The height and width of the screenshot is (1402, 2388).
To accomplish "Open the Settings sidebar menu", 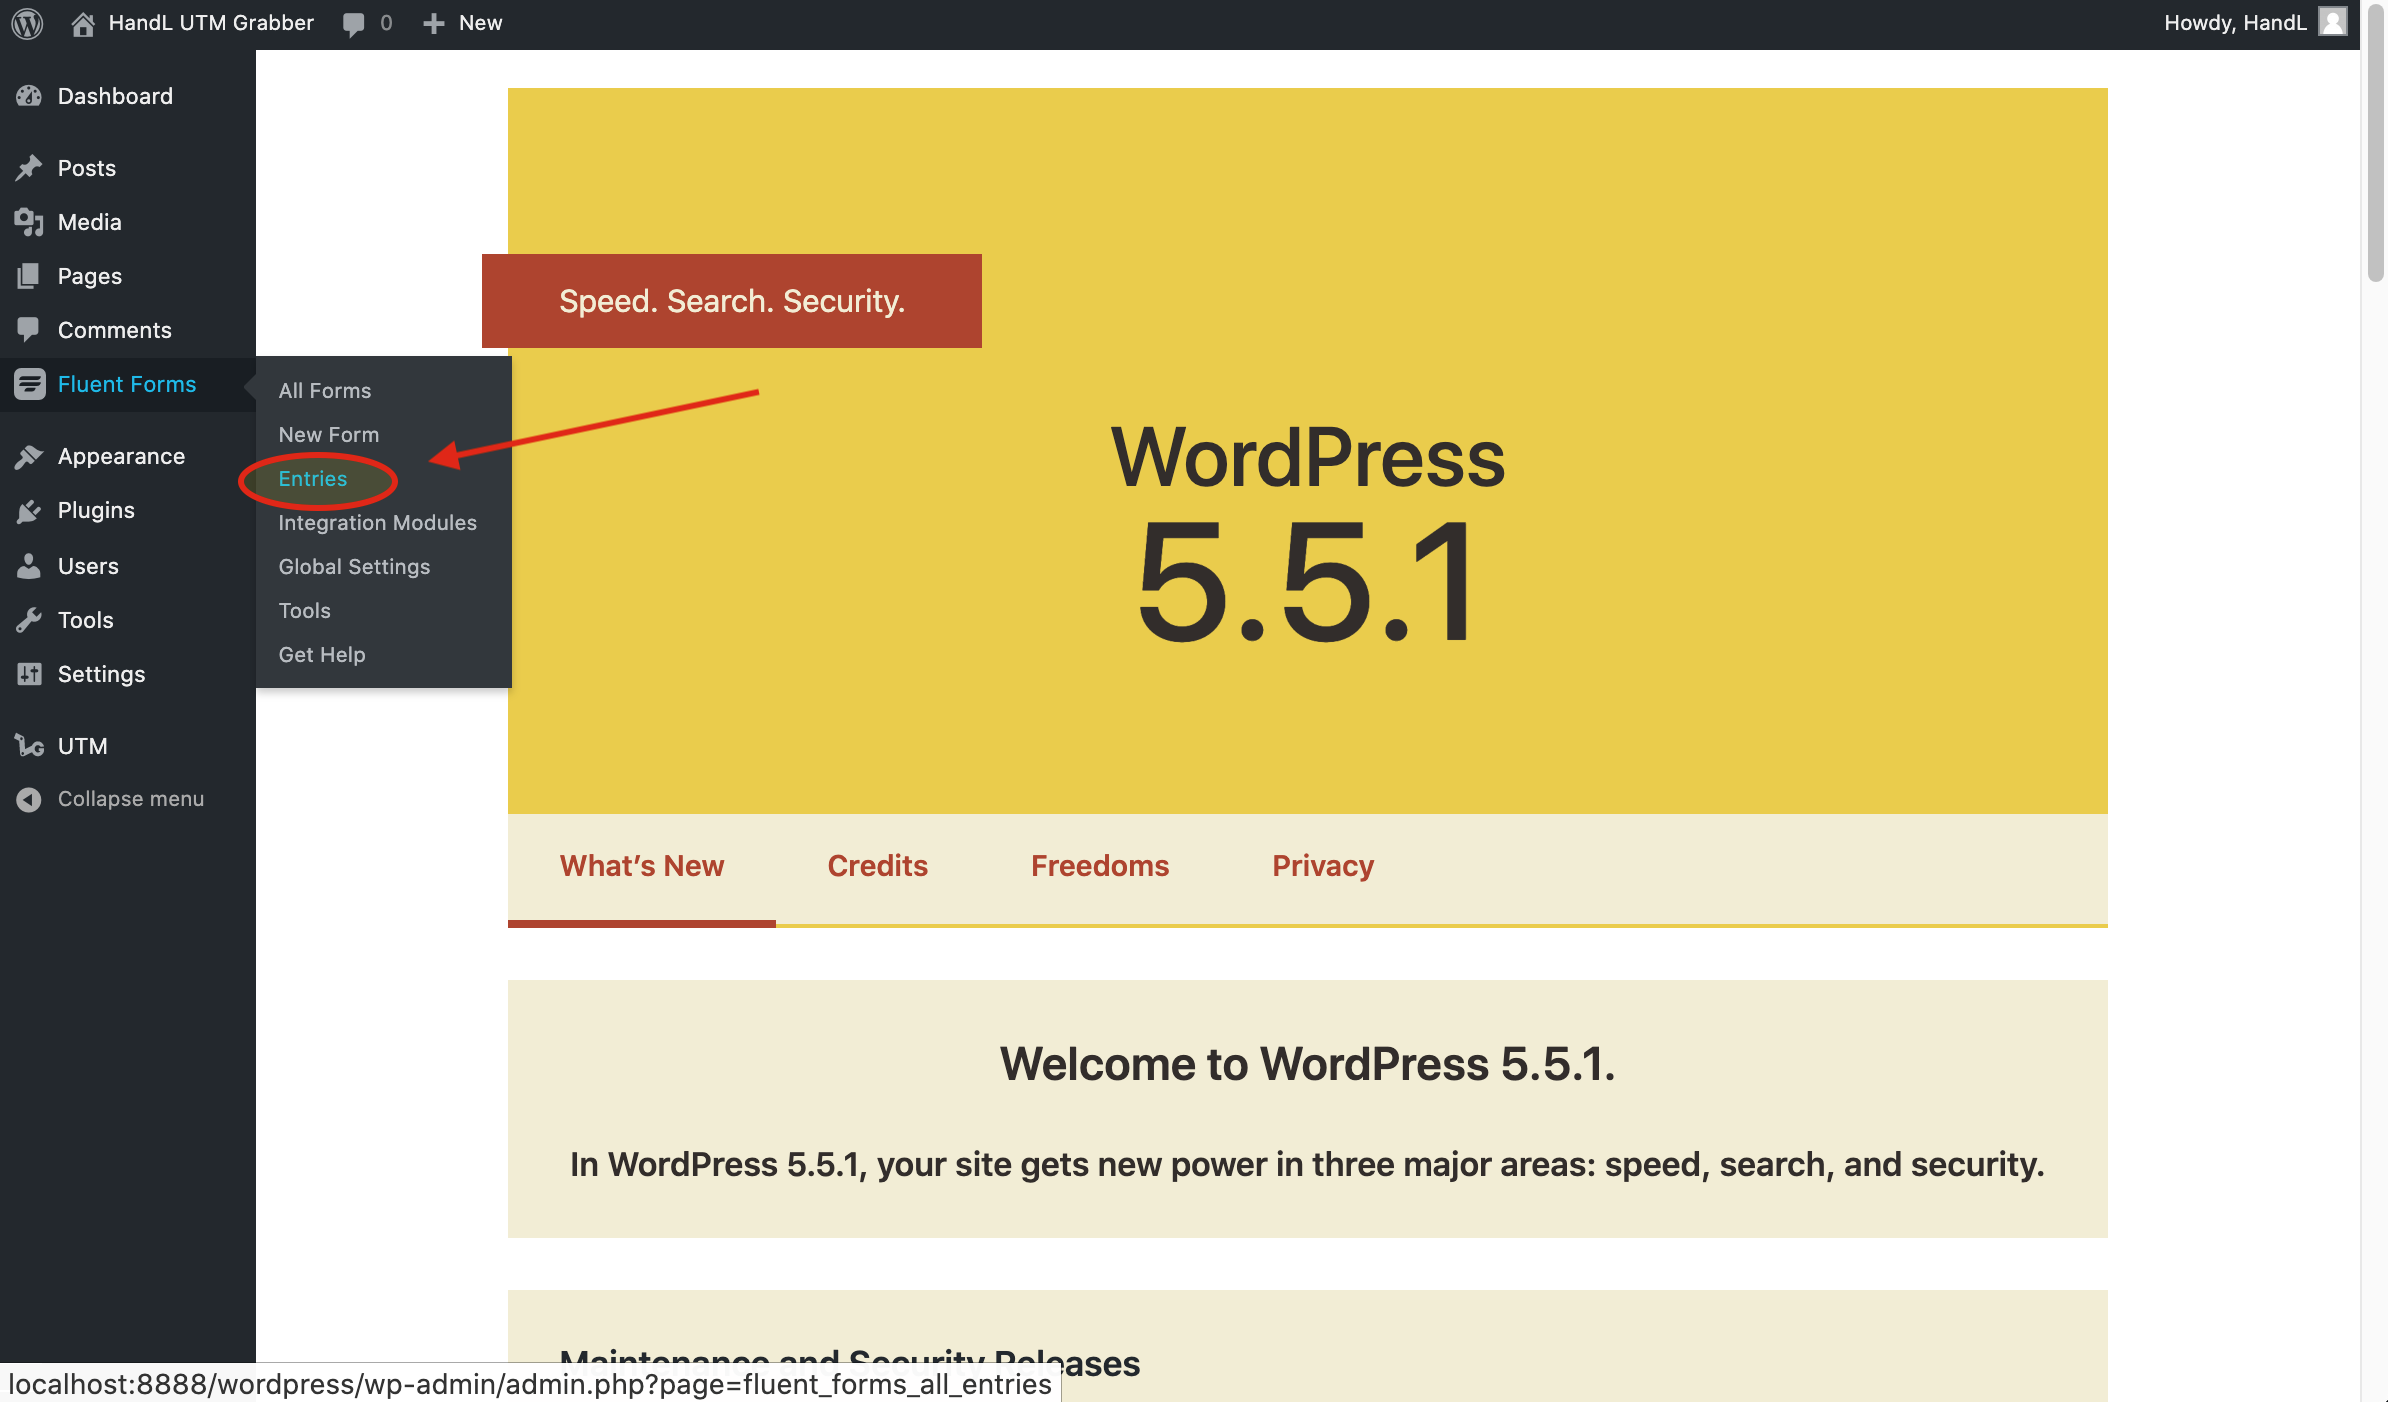I will point(101,674).
